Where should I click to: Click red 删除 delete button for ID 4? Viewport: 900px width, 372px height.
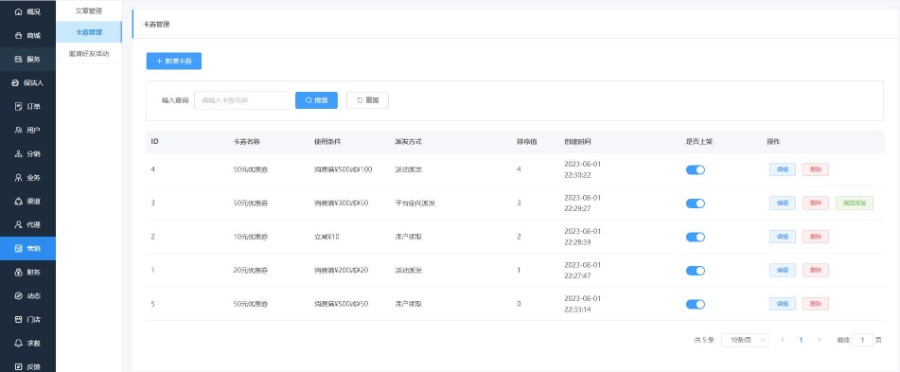[816, 170]
